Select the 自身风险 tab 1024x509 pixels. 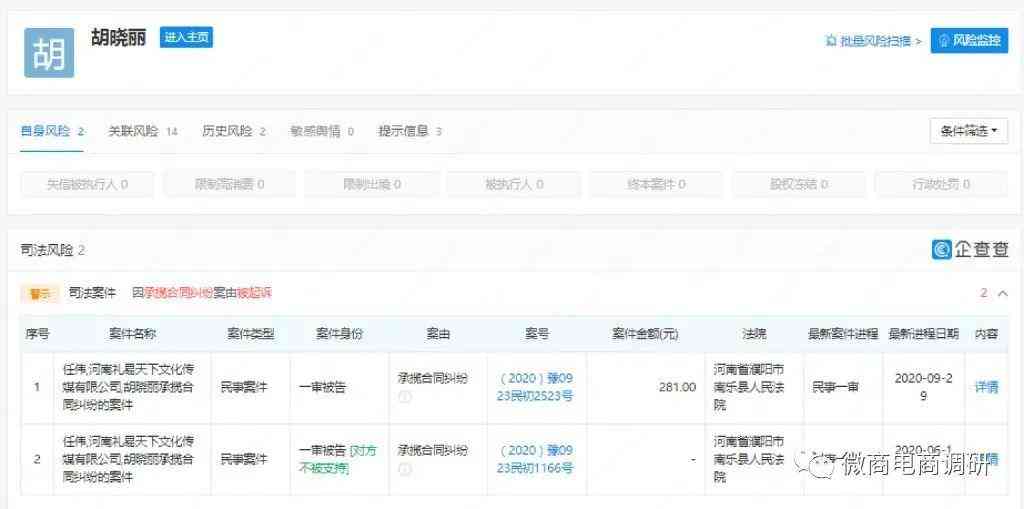tap(52, 131)
